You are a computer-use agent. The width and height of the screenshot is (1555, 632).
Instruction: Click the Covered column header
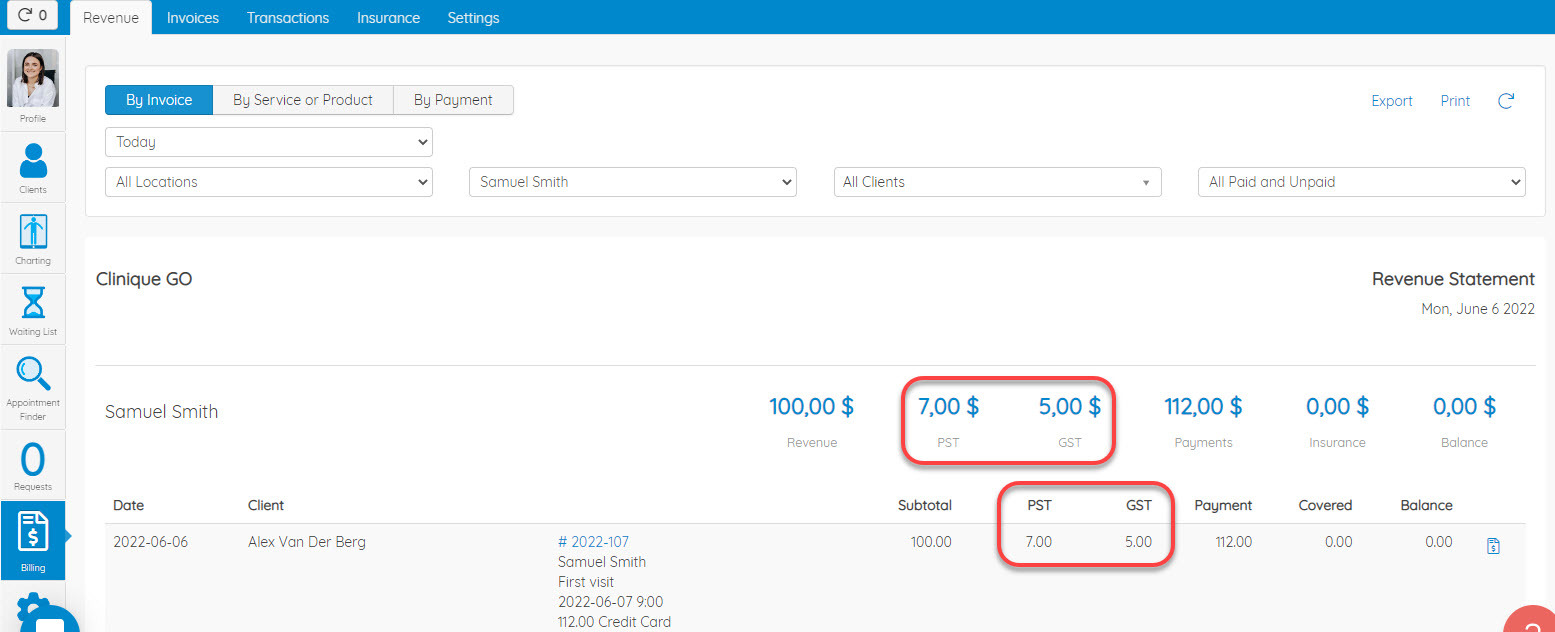1325,505
